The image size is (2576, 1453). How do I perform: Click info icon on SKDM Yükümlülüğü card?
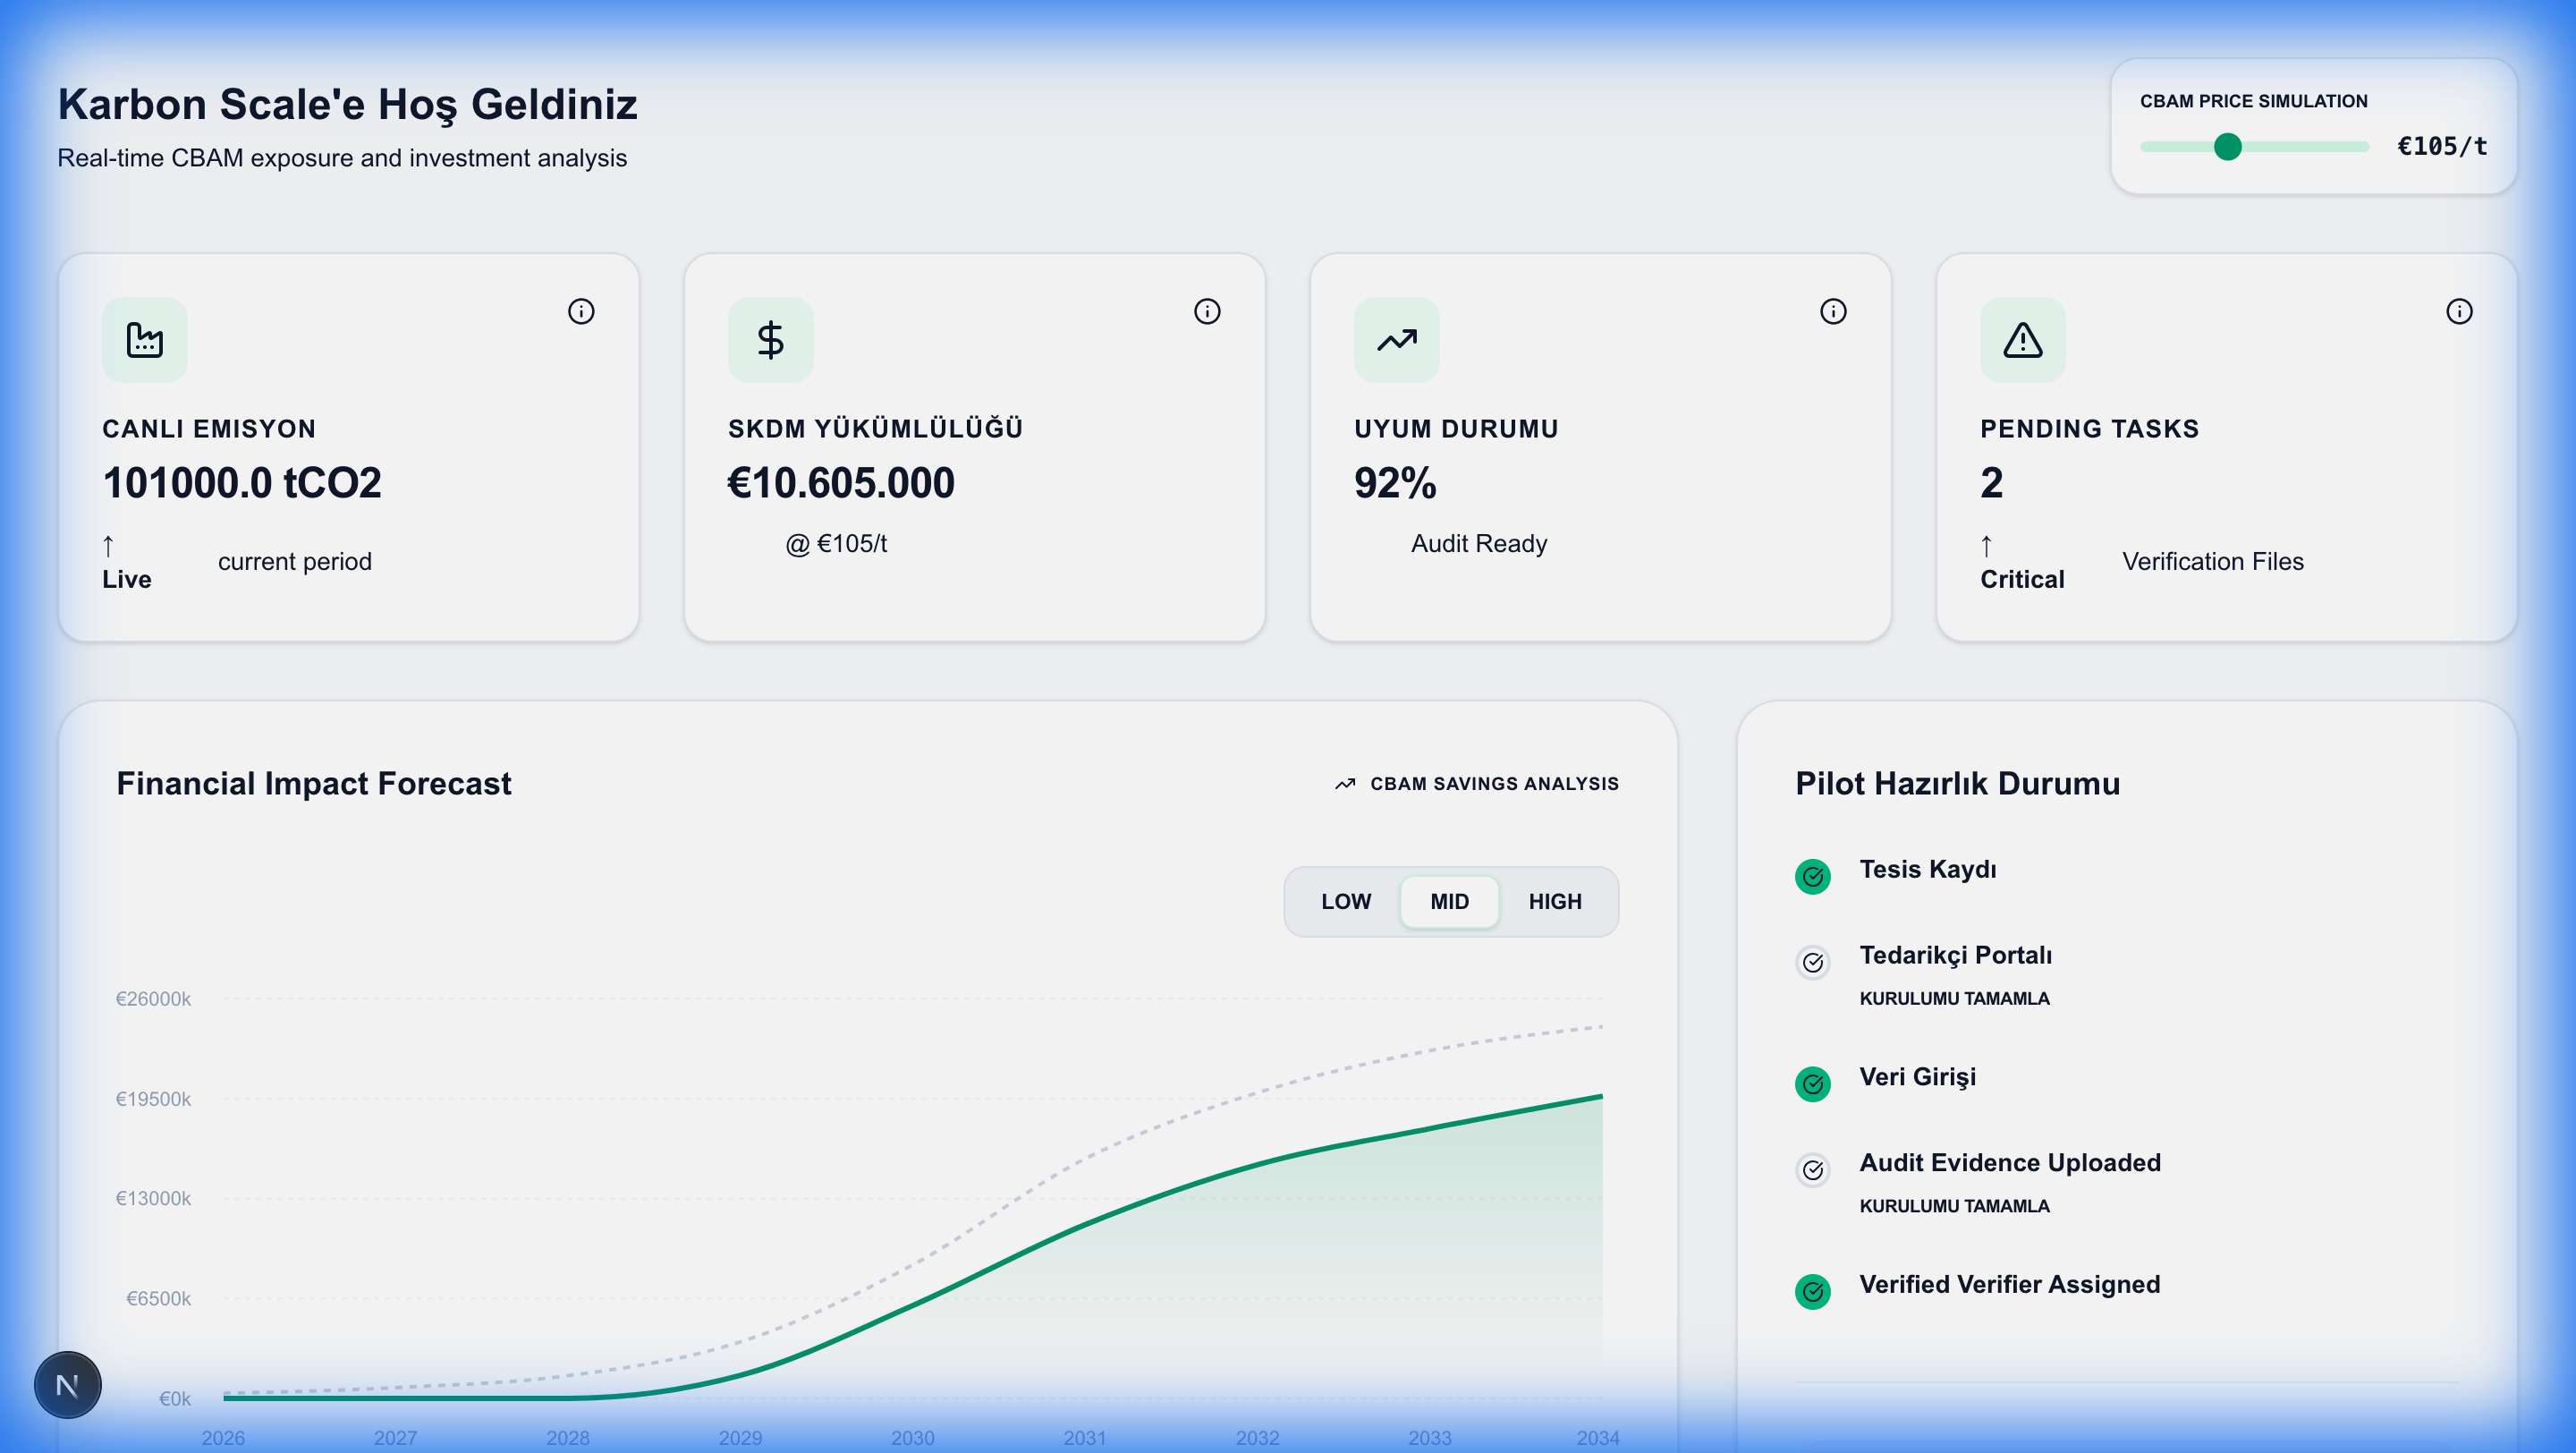tap(1207, 311)
